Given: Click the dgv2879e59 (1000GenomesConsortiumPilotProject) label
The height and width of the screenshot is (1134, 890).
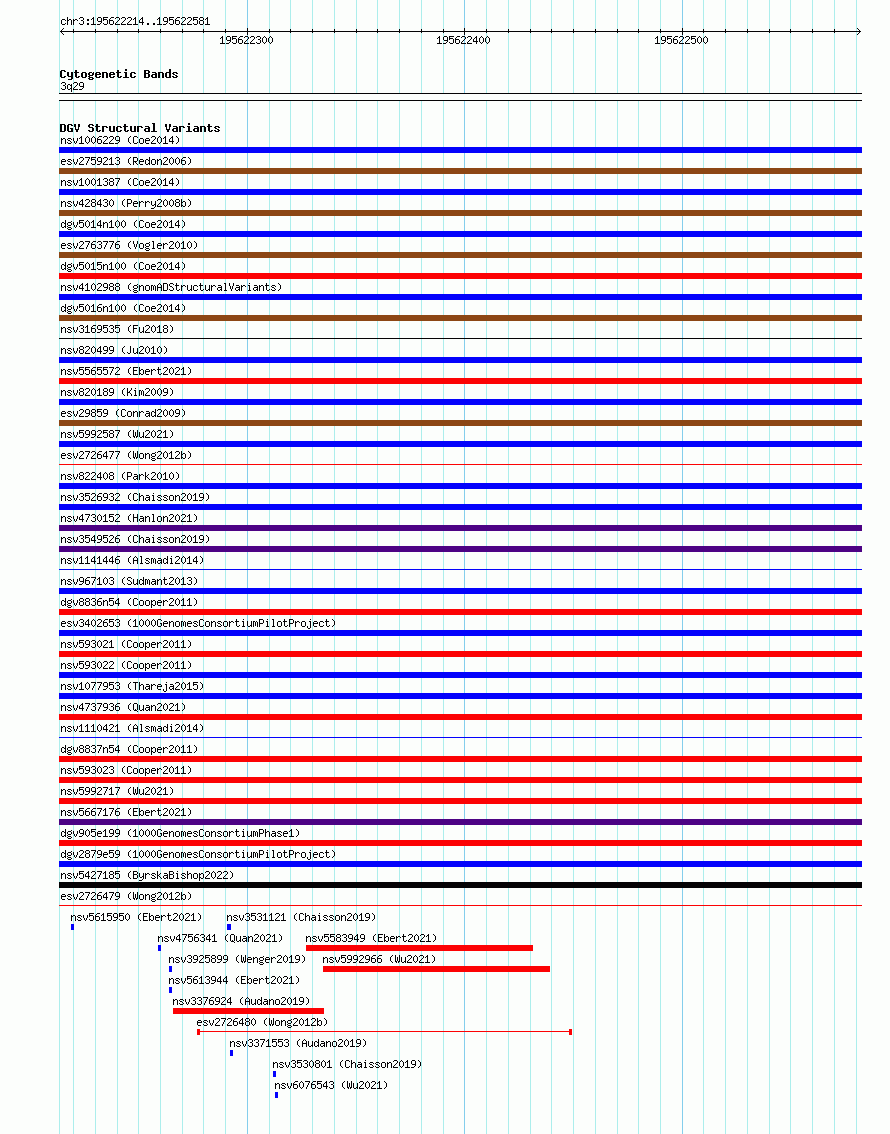Looking at the screenshot, I should (198, 853).
